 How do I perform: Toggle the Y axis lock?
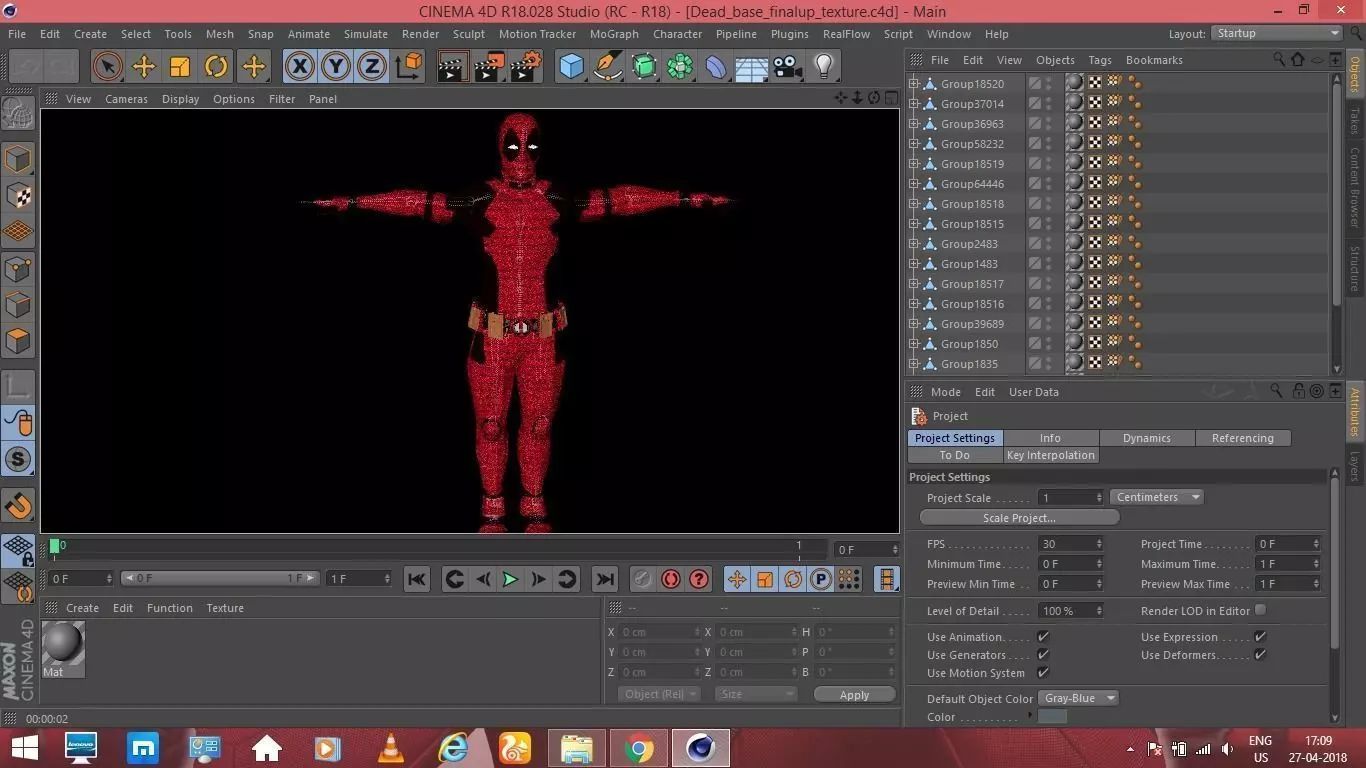(336, 67)
